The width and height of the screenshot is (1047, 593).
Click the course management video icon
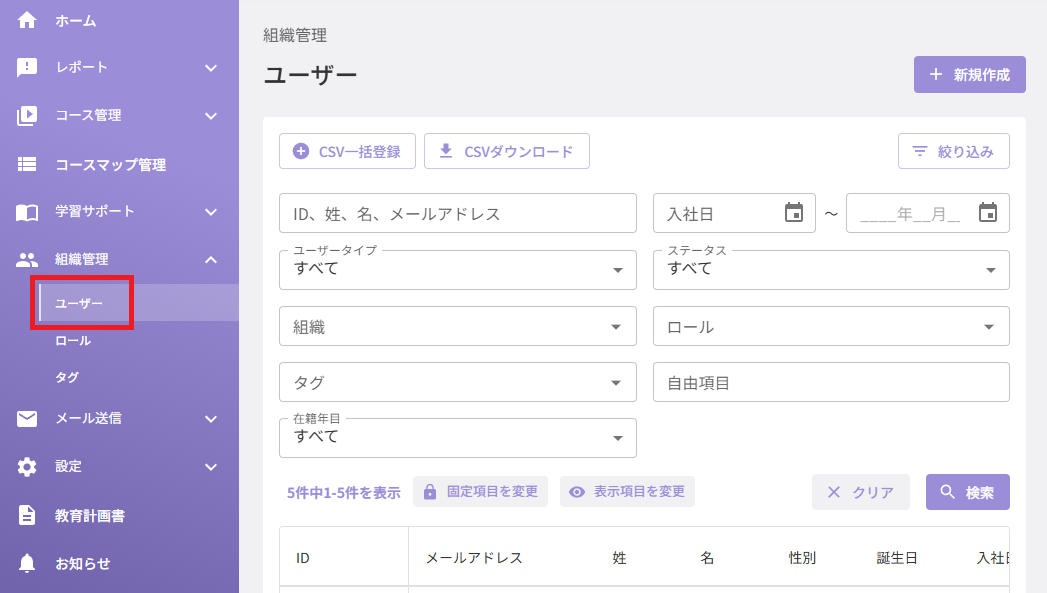pyautogui.click(x=27, y=116)
